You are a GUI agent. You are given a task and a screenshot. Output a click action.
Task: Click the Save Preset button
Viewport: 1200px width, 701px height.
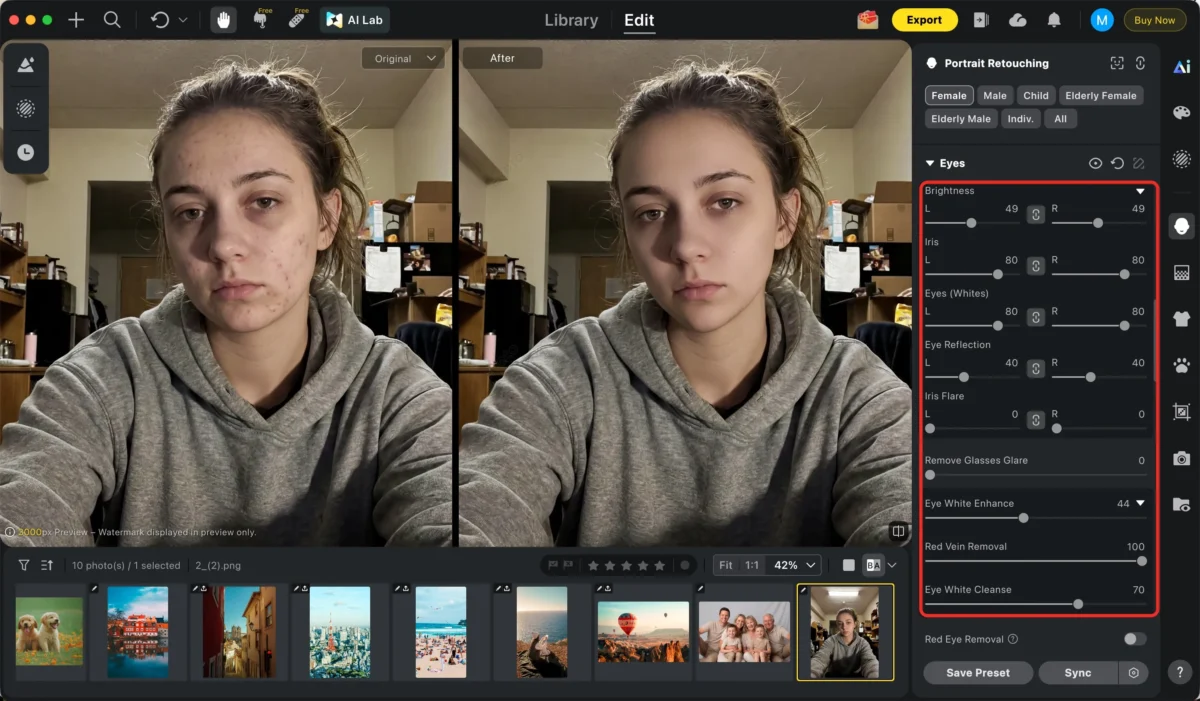977,673
